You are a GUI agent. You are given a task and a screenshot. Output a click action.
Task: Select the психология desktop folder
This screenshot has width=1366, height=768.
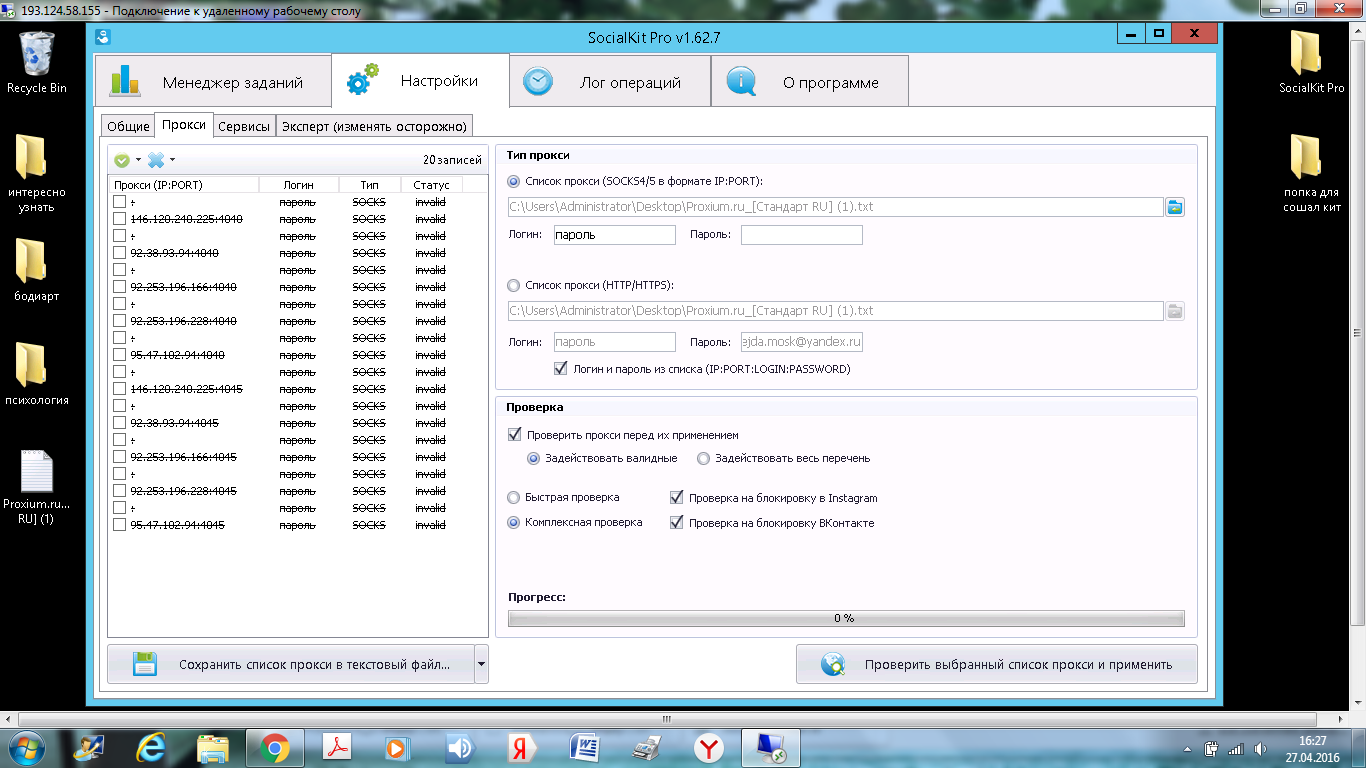pos(37,373)
